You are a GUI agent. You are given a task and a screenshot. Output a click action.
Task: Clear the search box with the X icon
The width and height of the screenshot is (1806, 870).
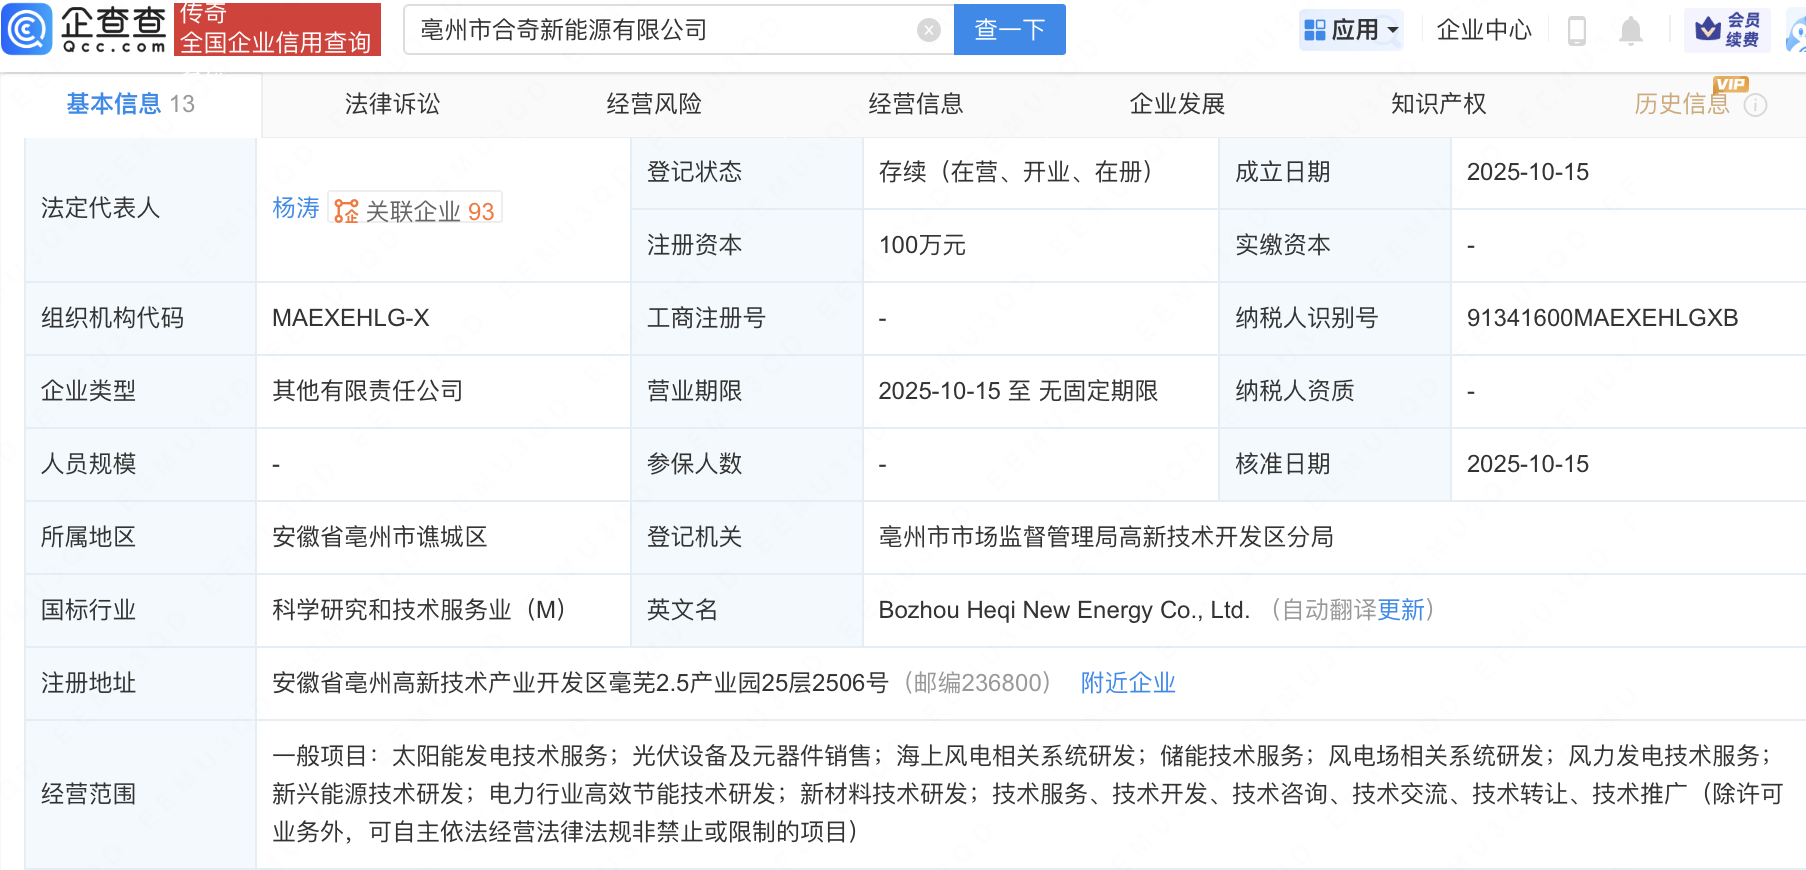(928, 30)
